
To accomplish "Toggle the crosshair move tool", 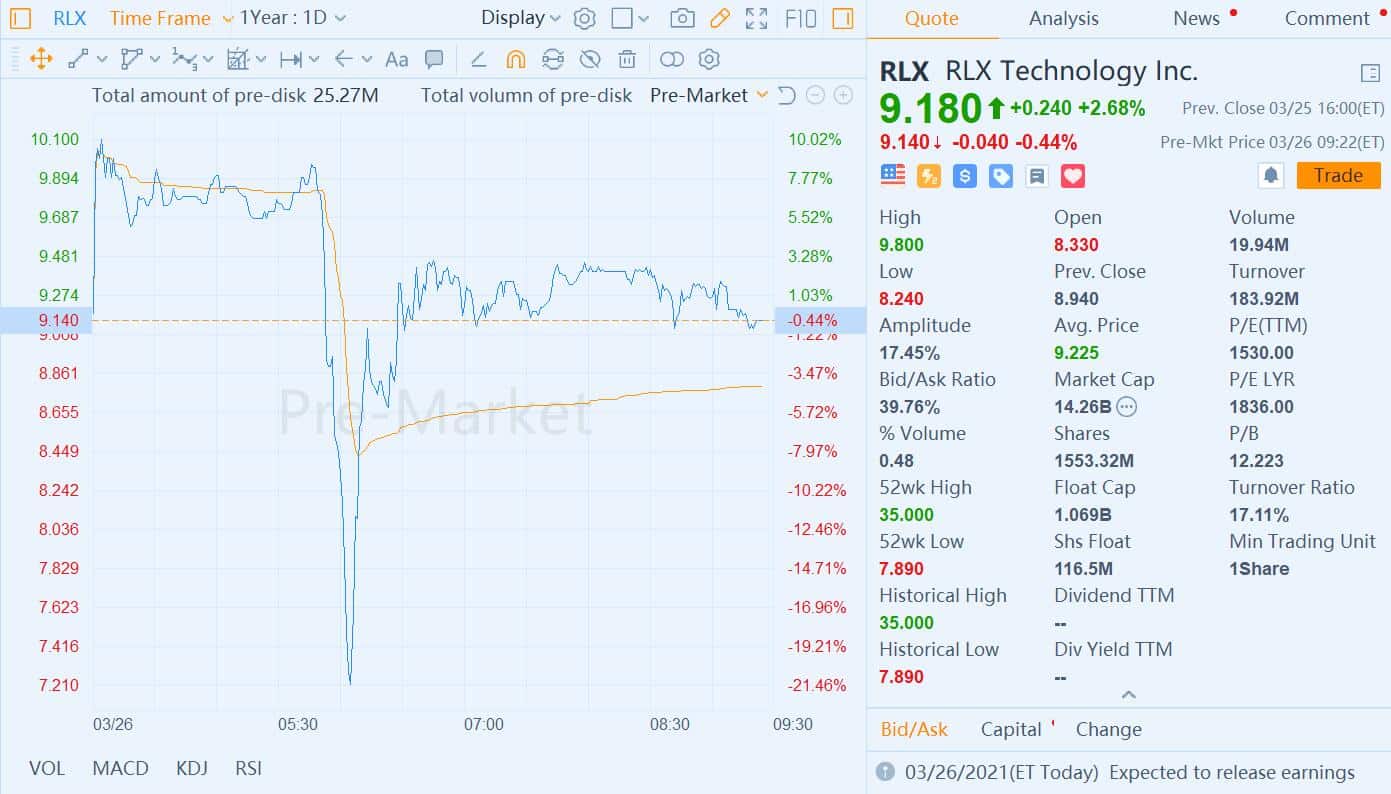I will pyautogui.click(x=40, y=59).
